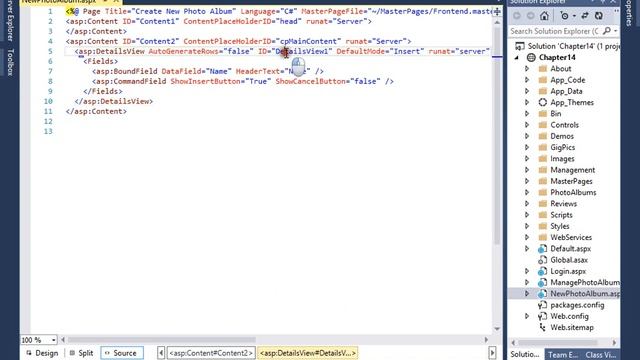Viewport: 640px width, 360px height.
Task: Expand the About folder
Action: (527, 69)
